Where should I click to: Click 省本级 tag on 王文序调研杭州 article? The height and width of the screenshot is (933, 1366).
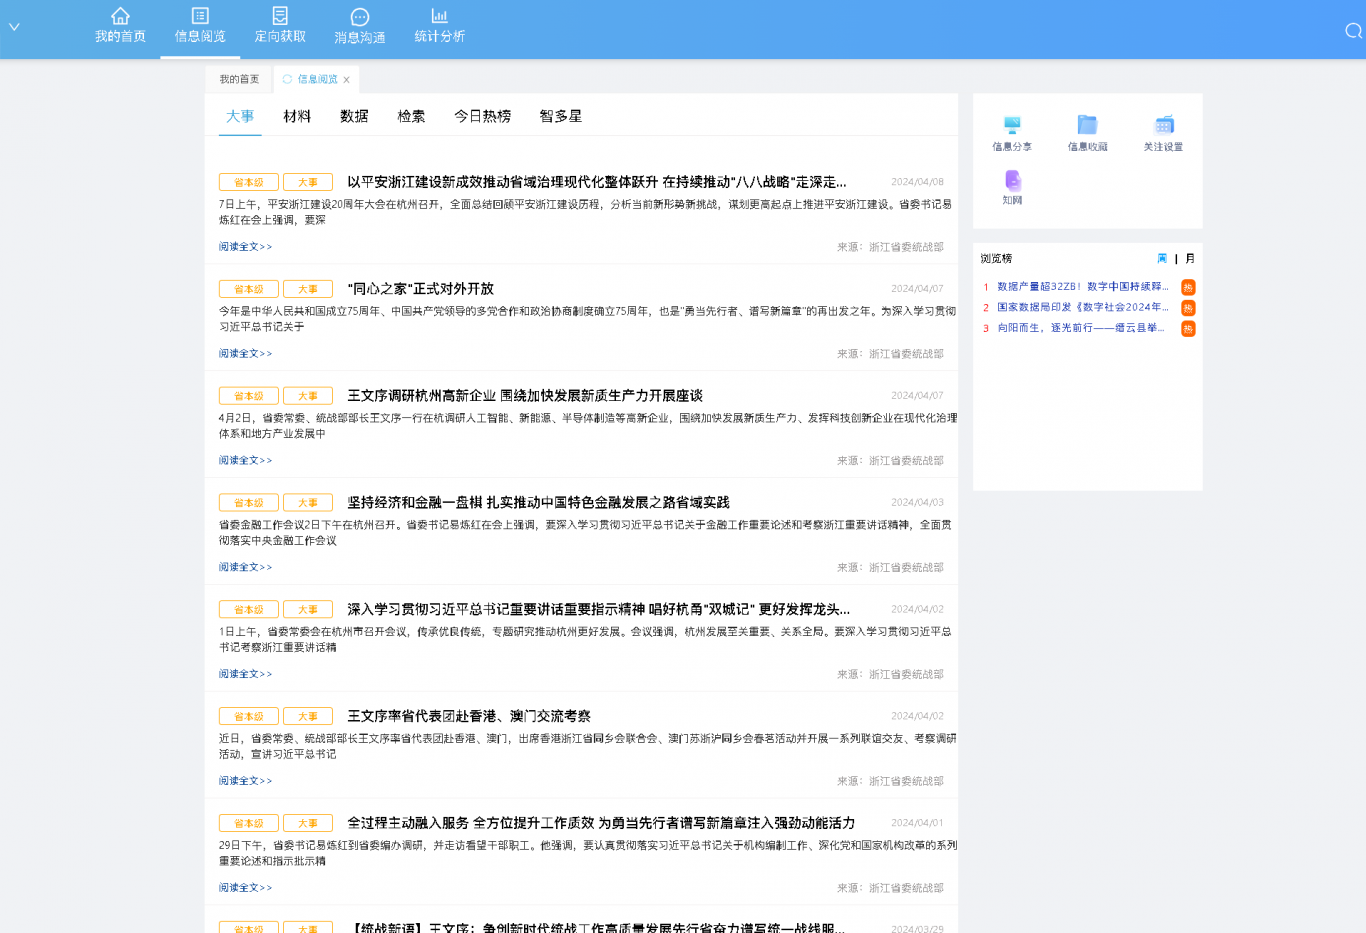pyautogui.click(x=248, y=396)
